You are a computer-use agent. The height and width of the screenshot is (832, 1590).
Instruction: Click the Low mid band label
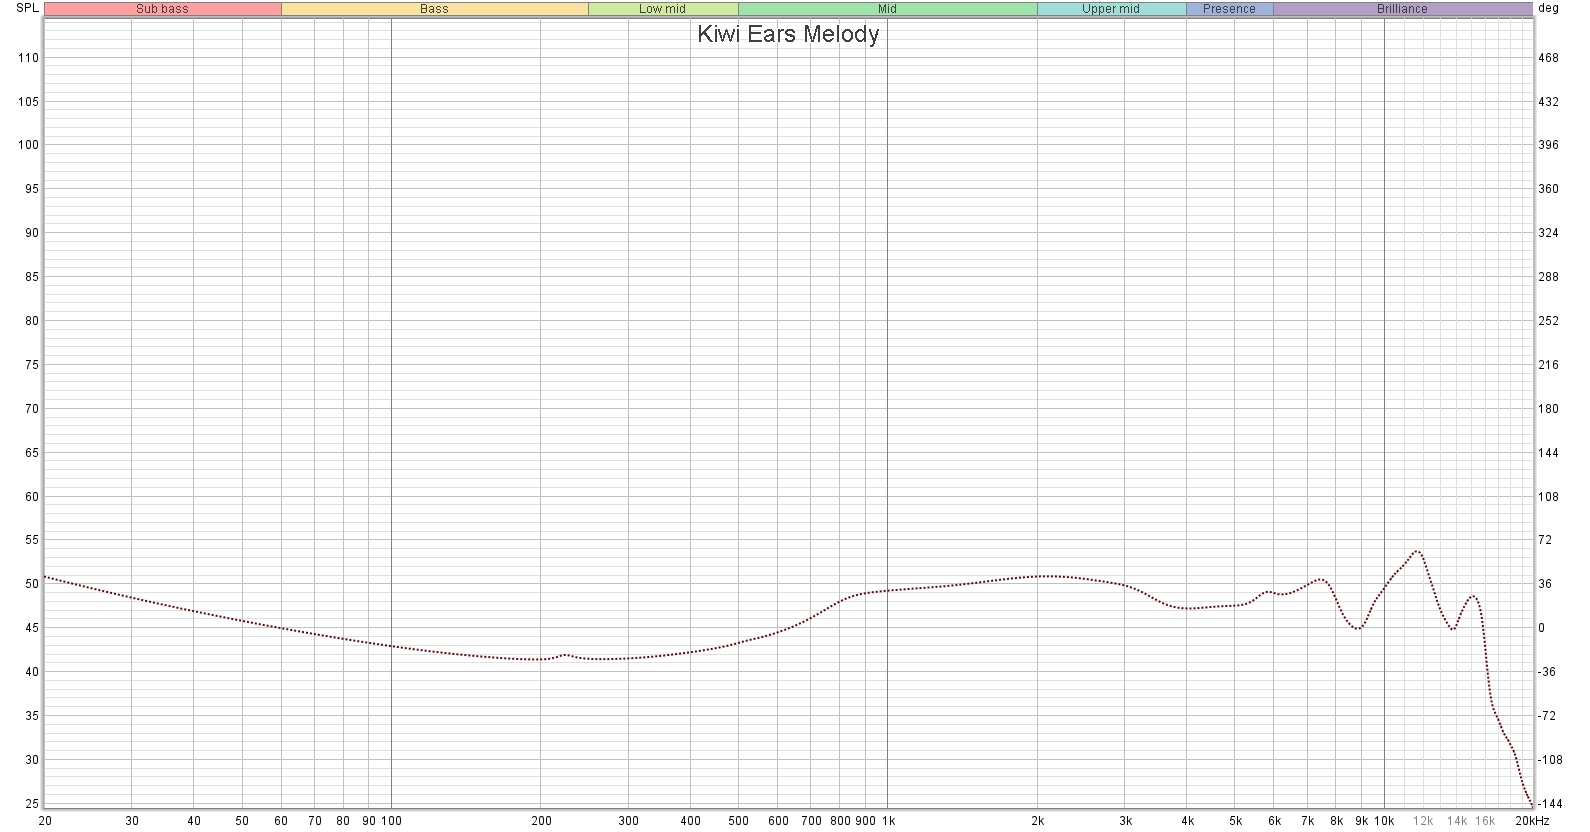click(x=663, y=9)
